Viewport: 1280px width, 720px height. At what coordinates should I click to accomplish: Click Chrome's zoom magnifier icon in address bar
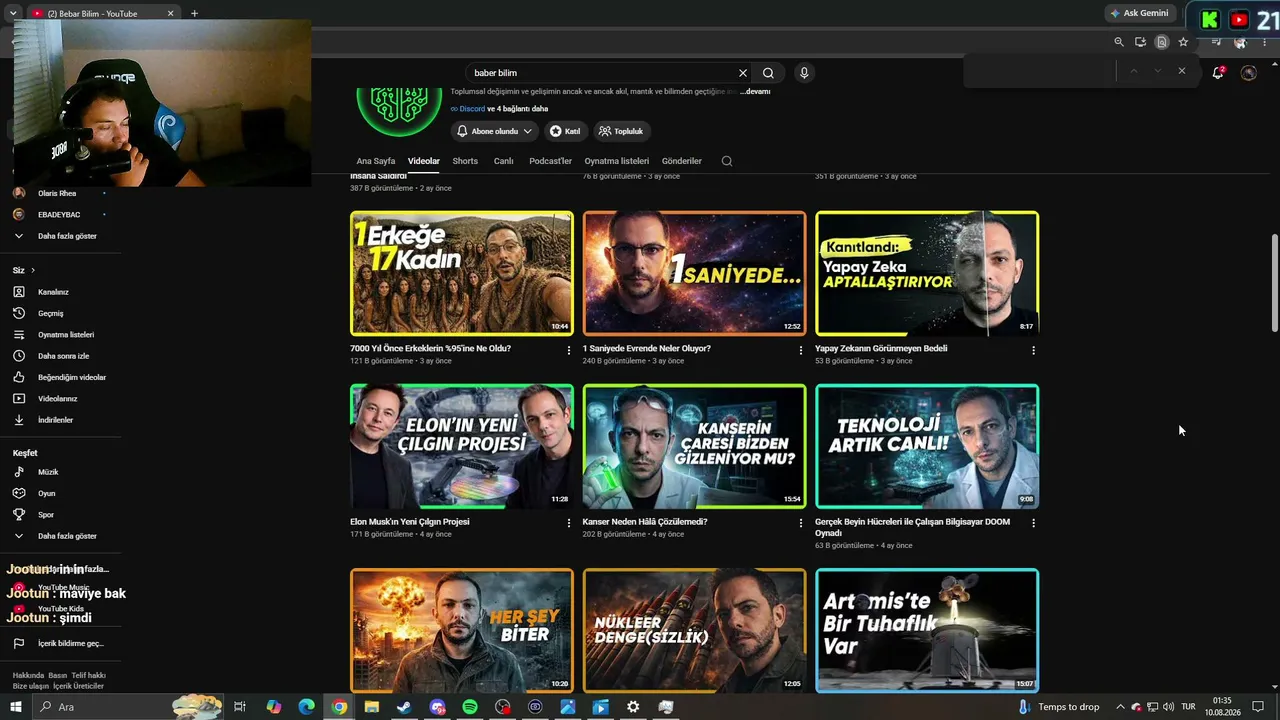tap(1119, 42)
